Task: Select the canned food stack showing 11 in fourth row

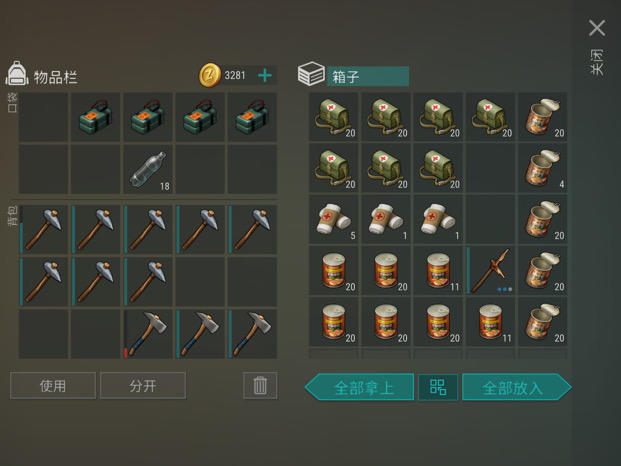Action: pos(438,270)
